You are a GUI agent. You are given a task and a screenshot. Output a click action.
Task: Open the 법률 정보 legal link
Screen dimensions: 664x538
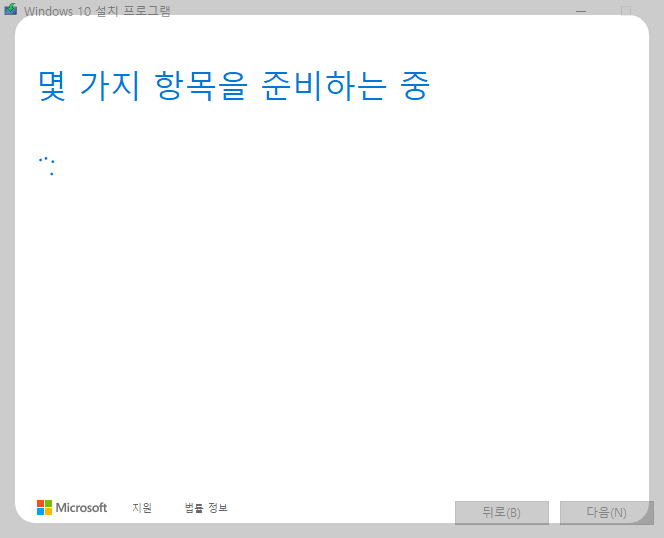206,507
